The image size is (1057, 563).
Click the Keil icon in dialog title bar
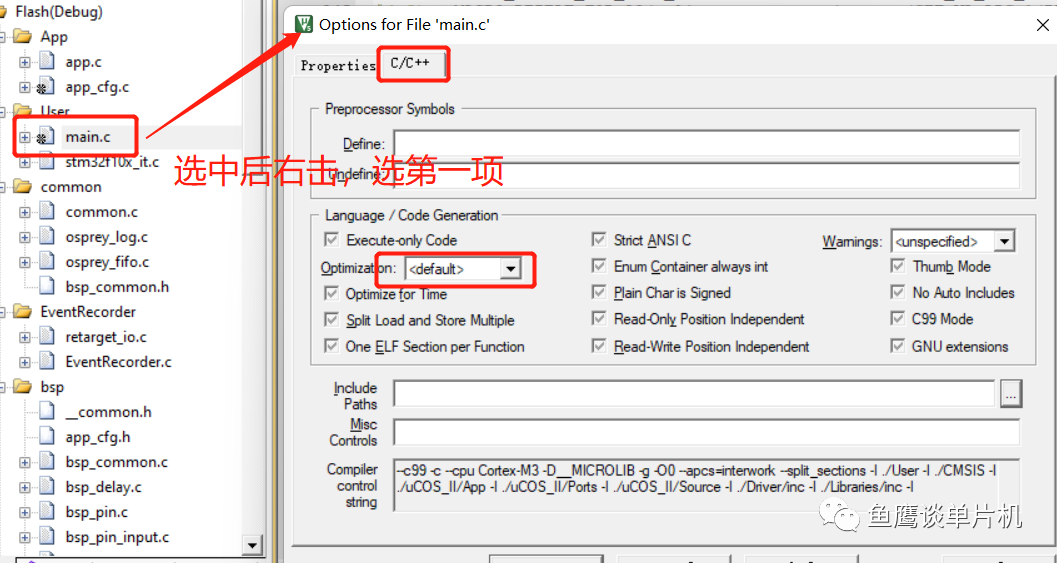[x=304, y=24]
